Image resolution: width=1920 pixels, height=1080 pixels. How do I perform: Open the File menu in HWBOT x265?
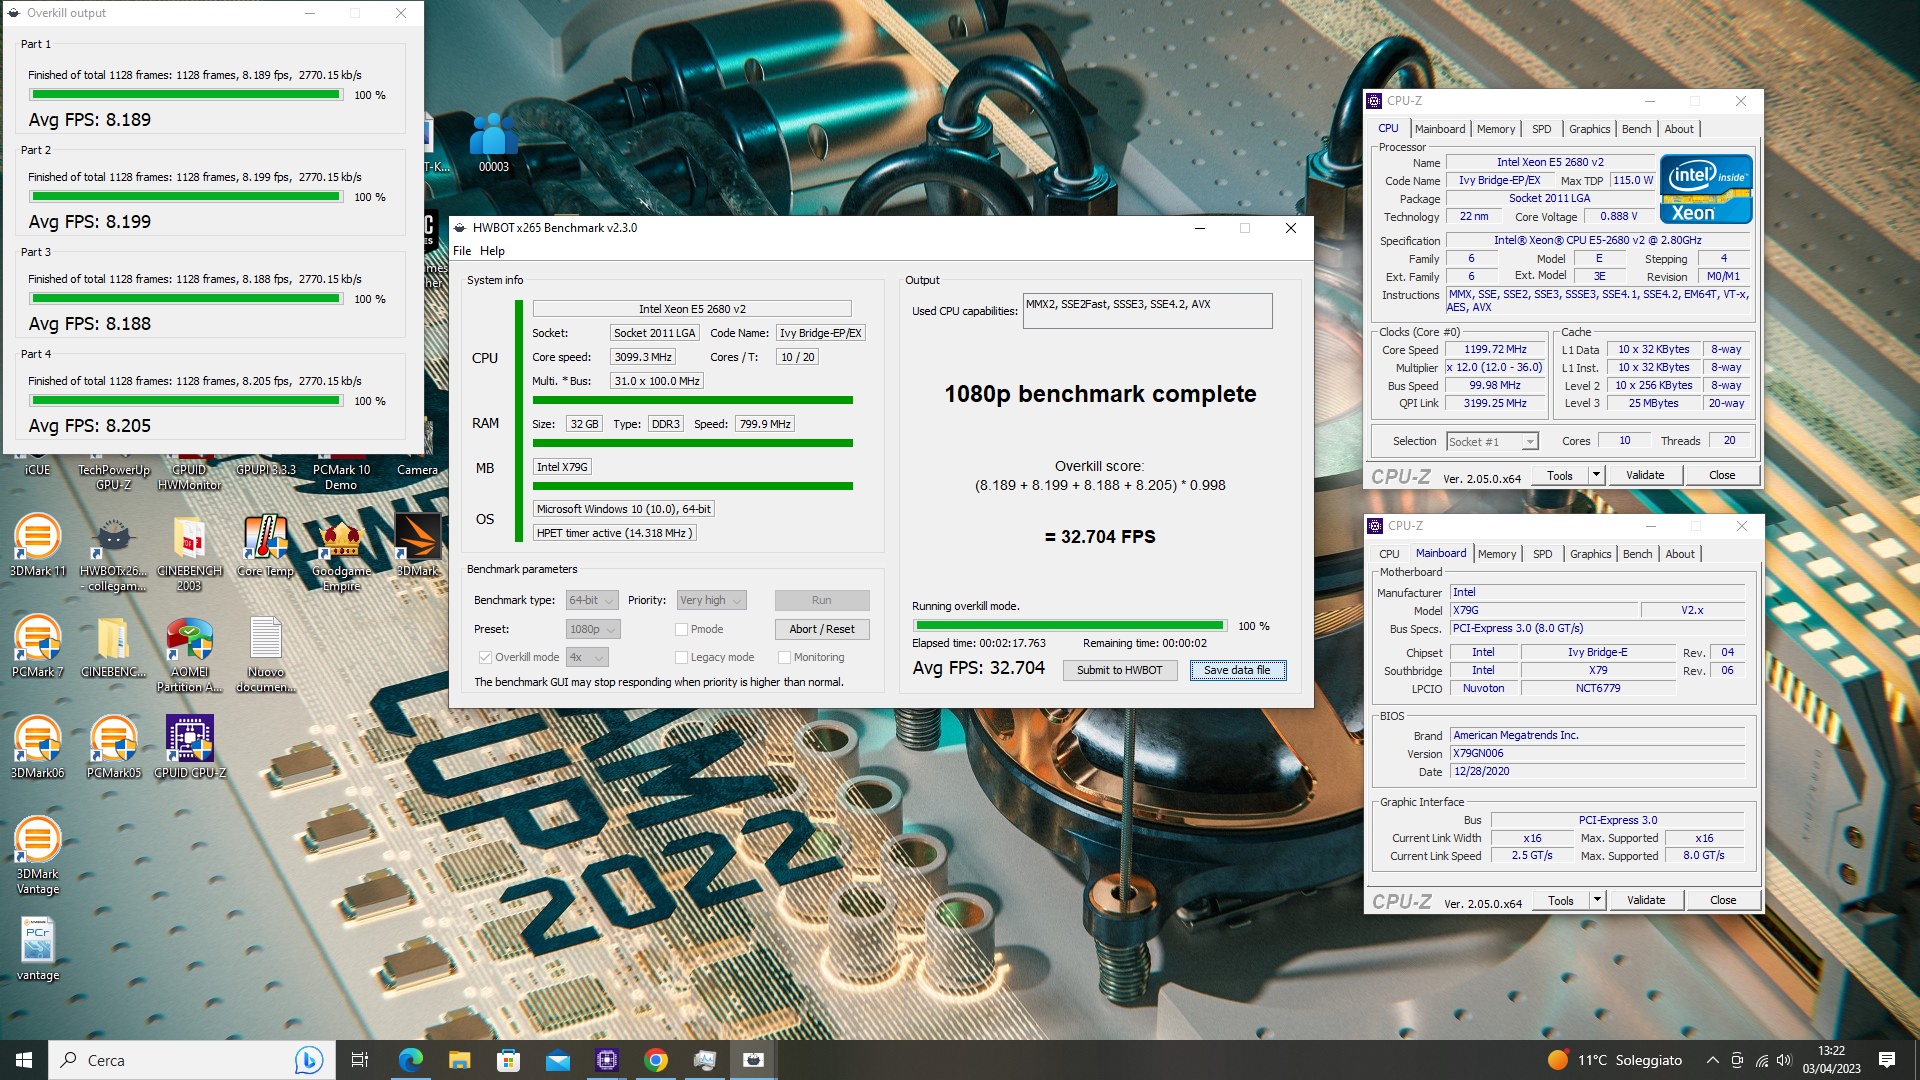coord(462,251)
